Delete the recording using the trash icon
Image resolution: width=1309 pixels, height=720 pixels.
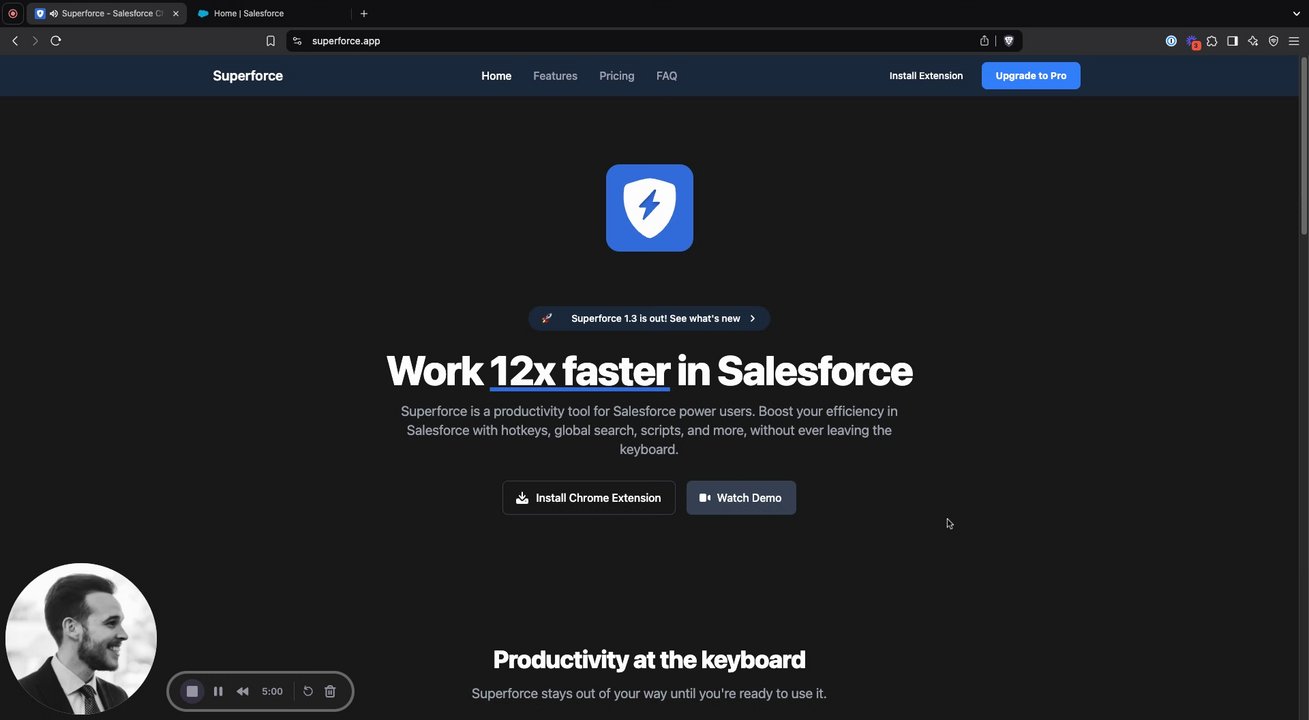[x=330, y=691]
